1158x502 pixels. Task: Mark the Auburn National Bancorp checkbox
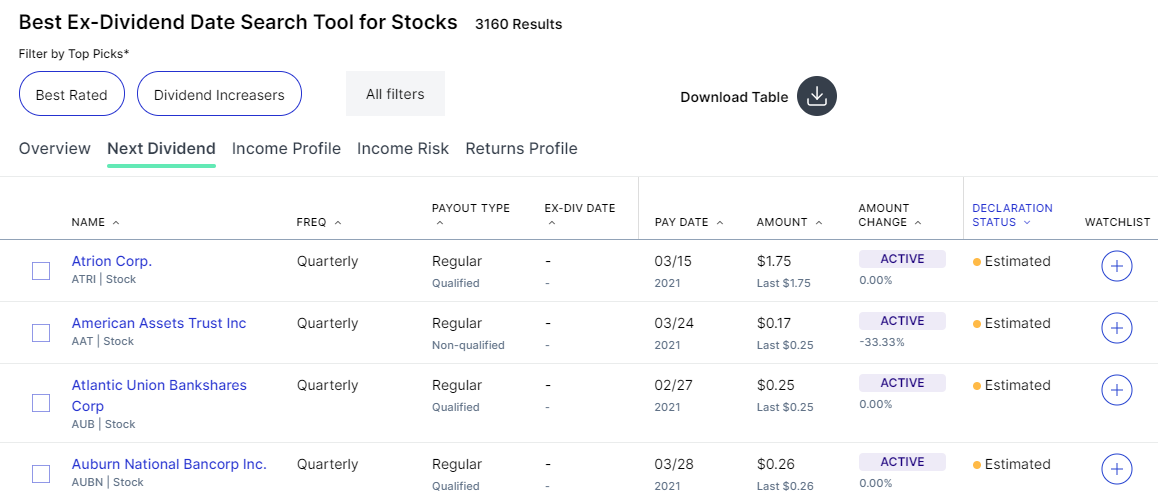point(41,474)
